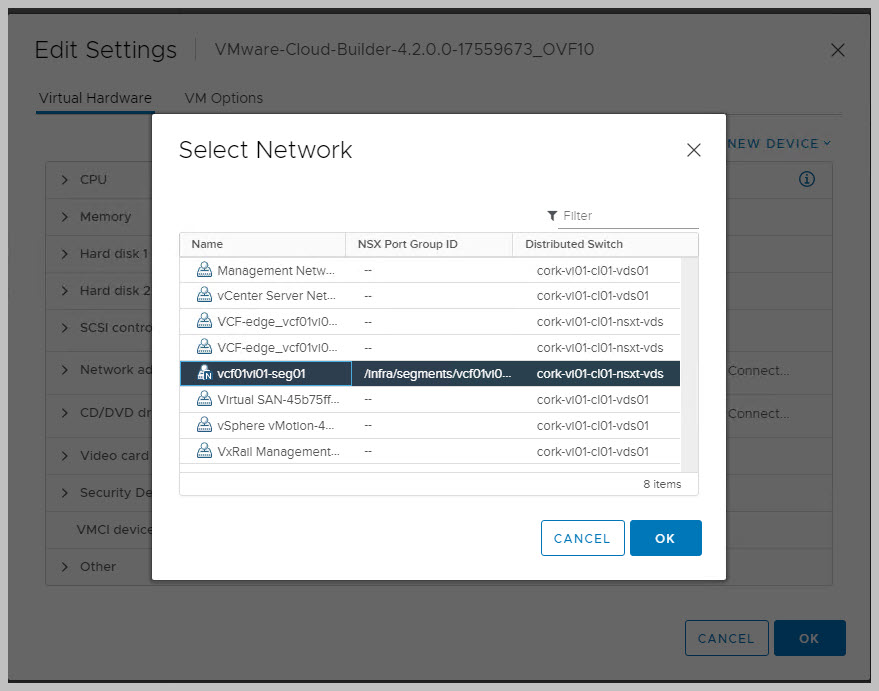Viewport: 879px width, 691px height.
Task: Click the network list vertical scrollbar
Action: point(689,360)
